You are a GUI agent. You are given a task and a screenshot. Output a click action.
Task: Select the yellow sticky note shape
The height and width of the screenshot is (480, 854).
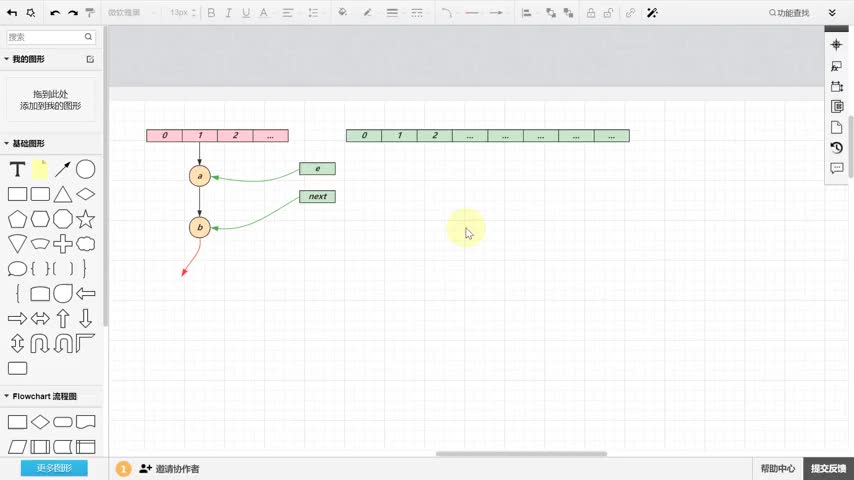point(40,169)
